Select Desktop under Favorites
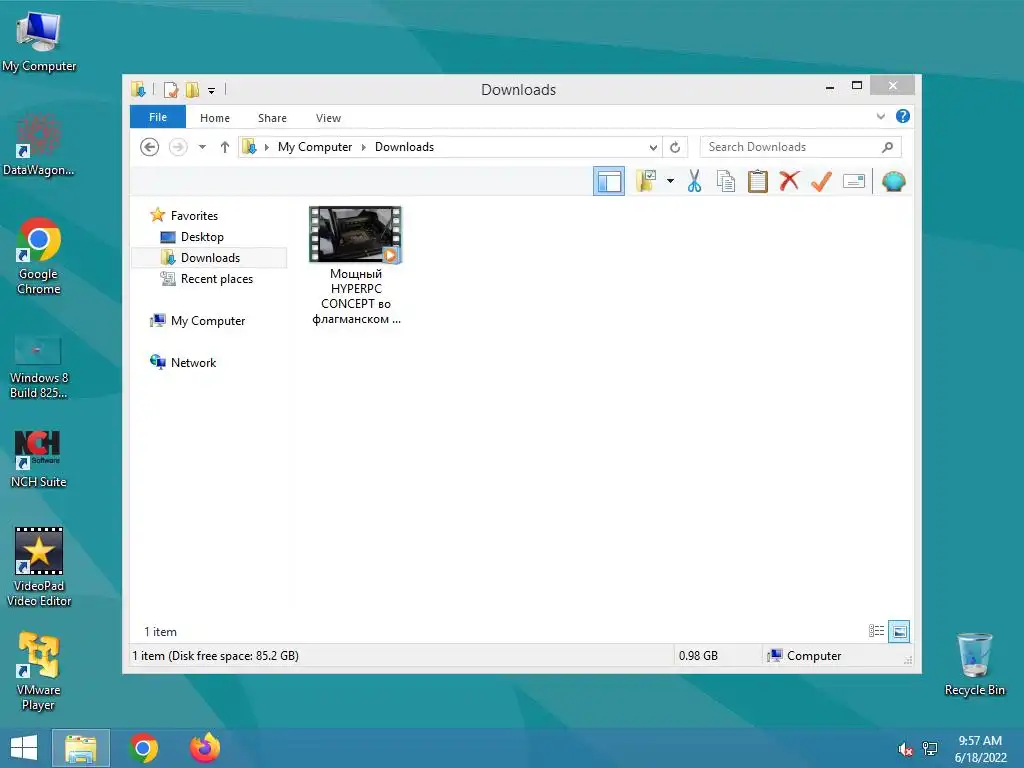The width and height of the screenshot is (1024, 768). tap(202, 236)
